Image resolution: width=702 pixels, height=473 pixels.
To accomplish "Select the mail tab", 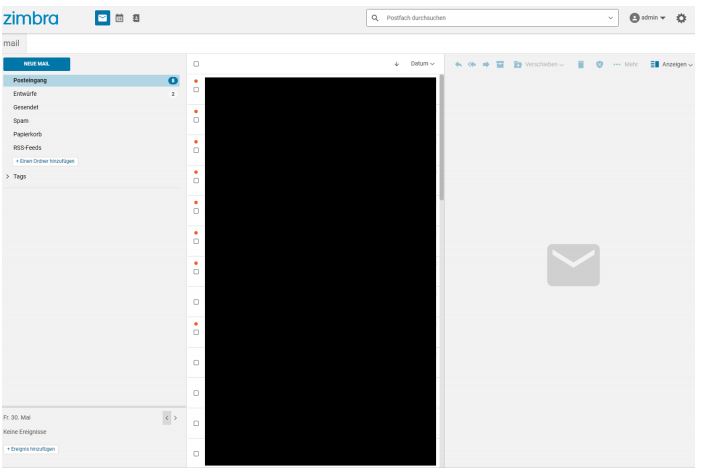I will (x=12, y=43).
